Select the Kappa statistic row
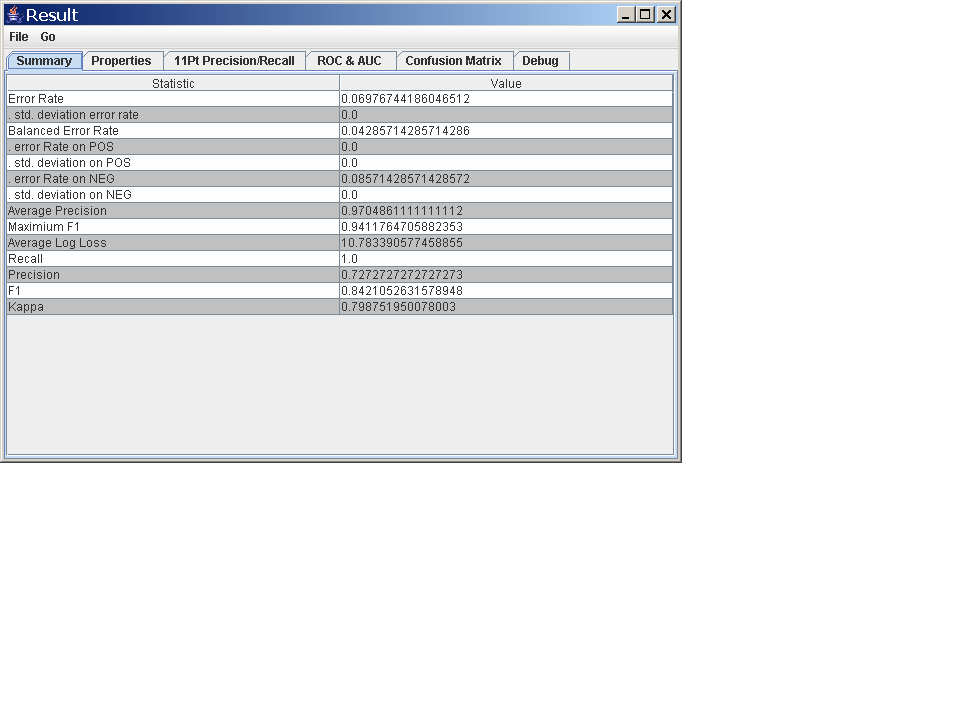 point(173,307)
